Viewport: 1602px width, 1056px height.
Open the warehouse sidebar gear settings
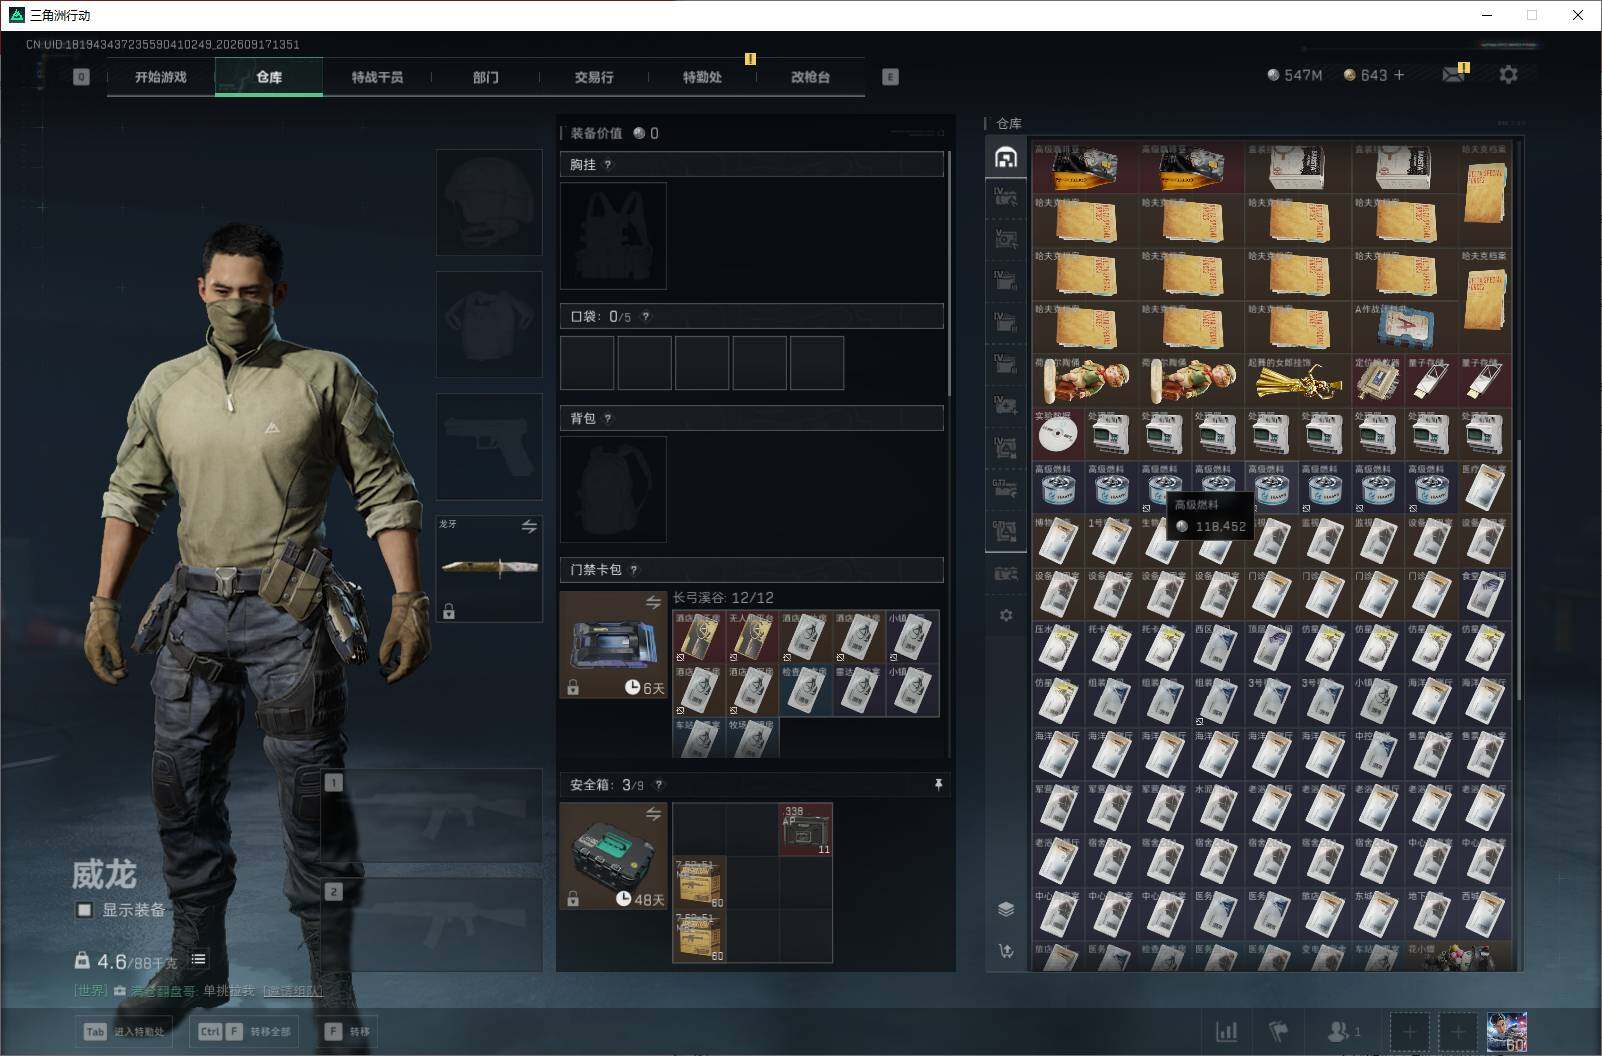(x=1006, y=615)
